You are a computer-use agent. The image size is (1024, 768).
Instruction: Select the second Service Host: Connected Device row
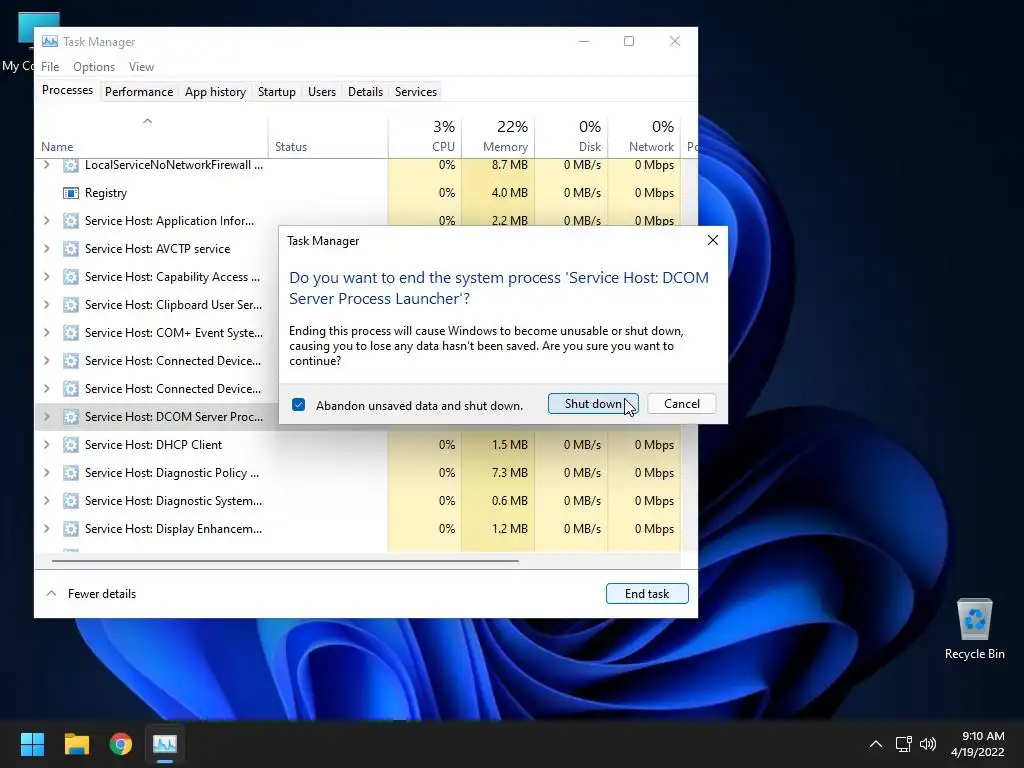click(157, 389)
